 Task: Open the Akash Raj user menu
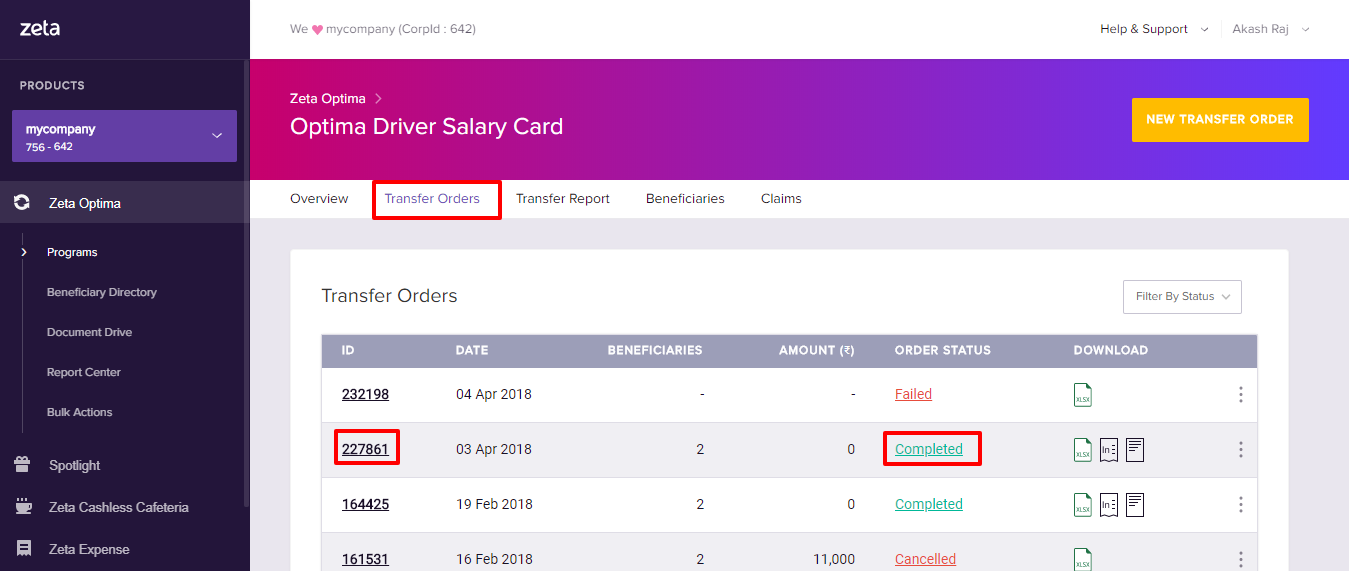1271,29
